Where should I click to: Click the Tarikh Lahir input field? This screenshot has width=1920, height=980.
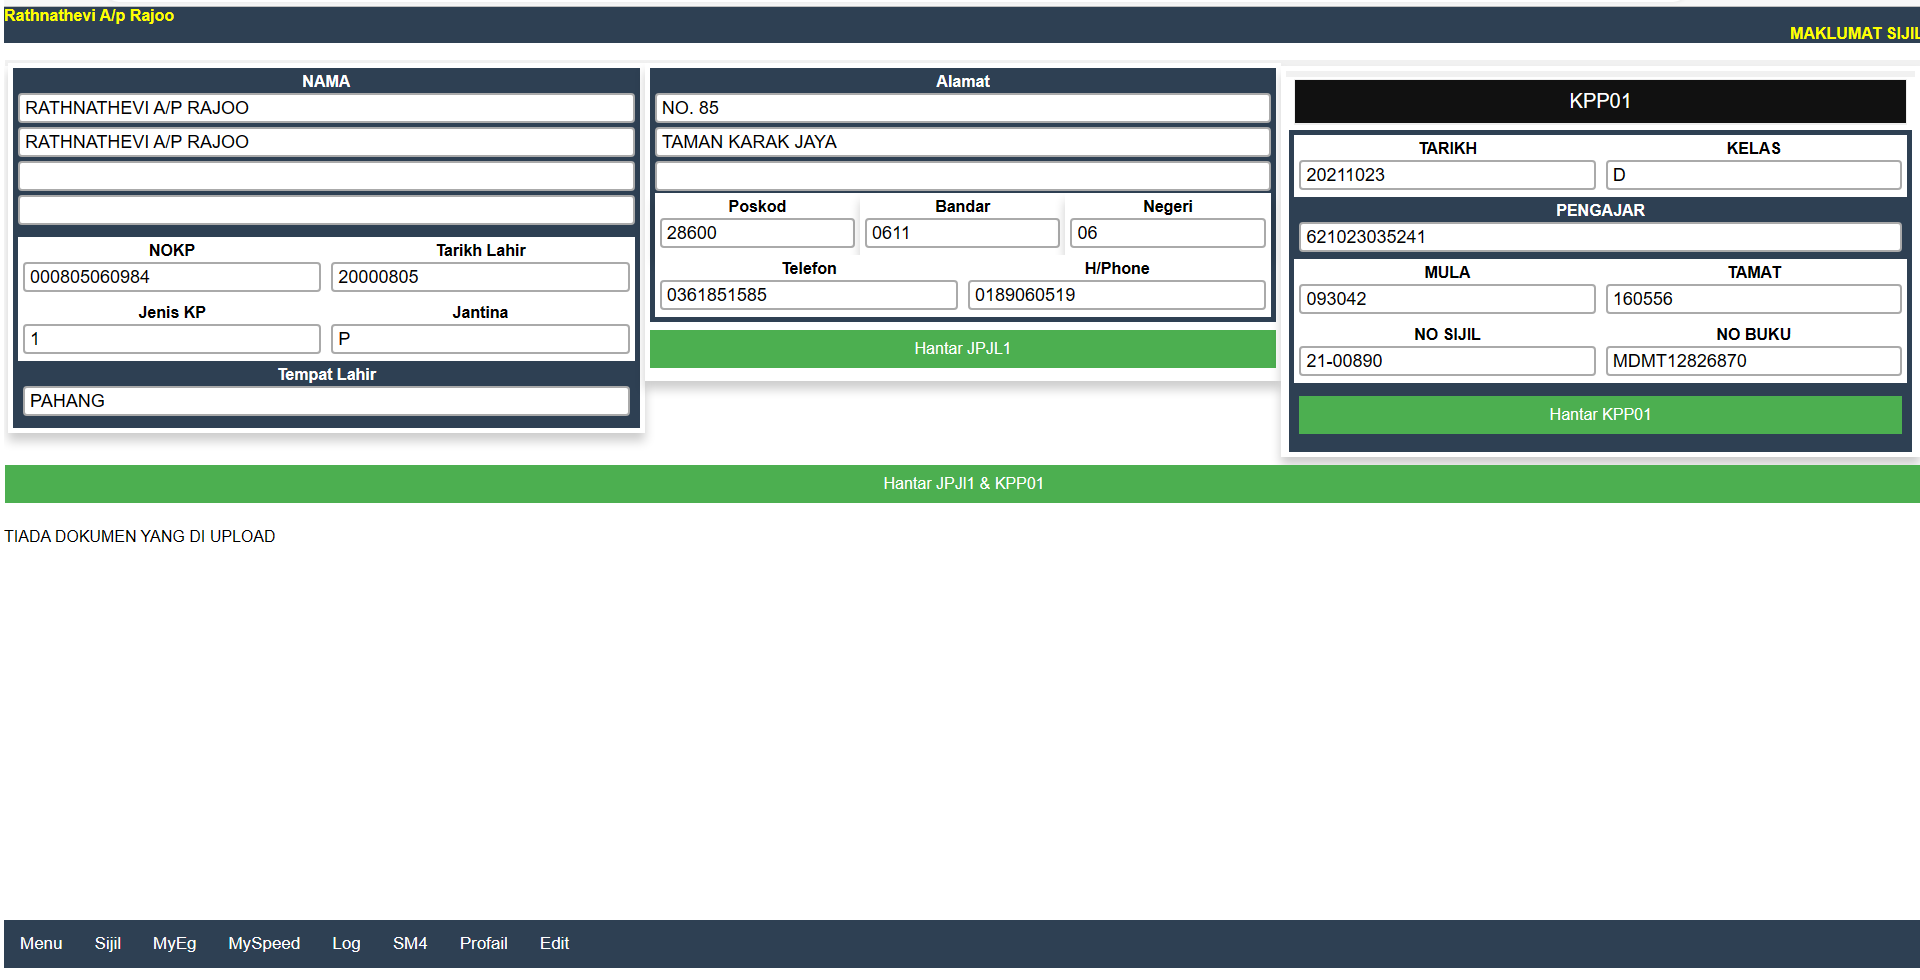480,277
